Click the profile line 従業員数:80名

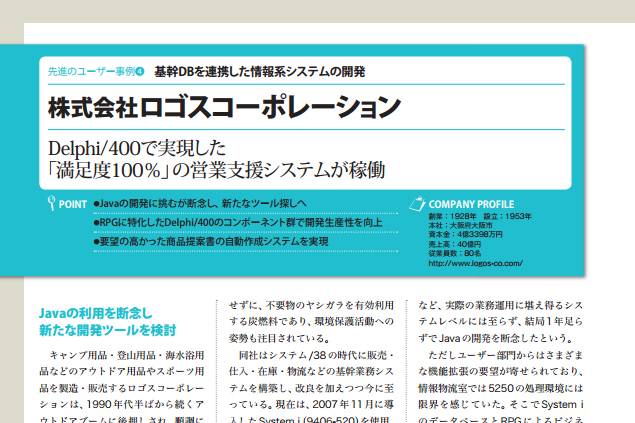coord(455,253)
